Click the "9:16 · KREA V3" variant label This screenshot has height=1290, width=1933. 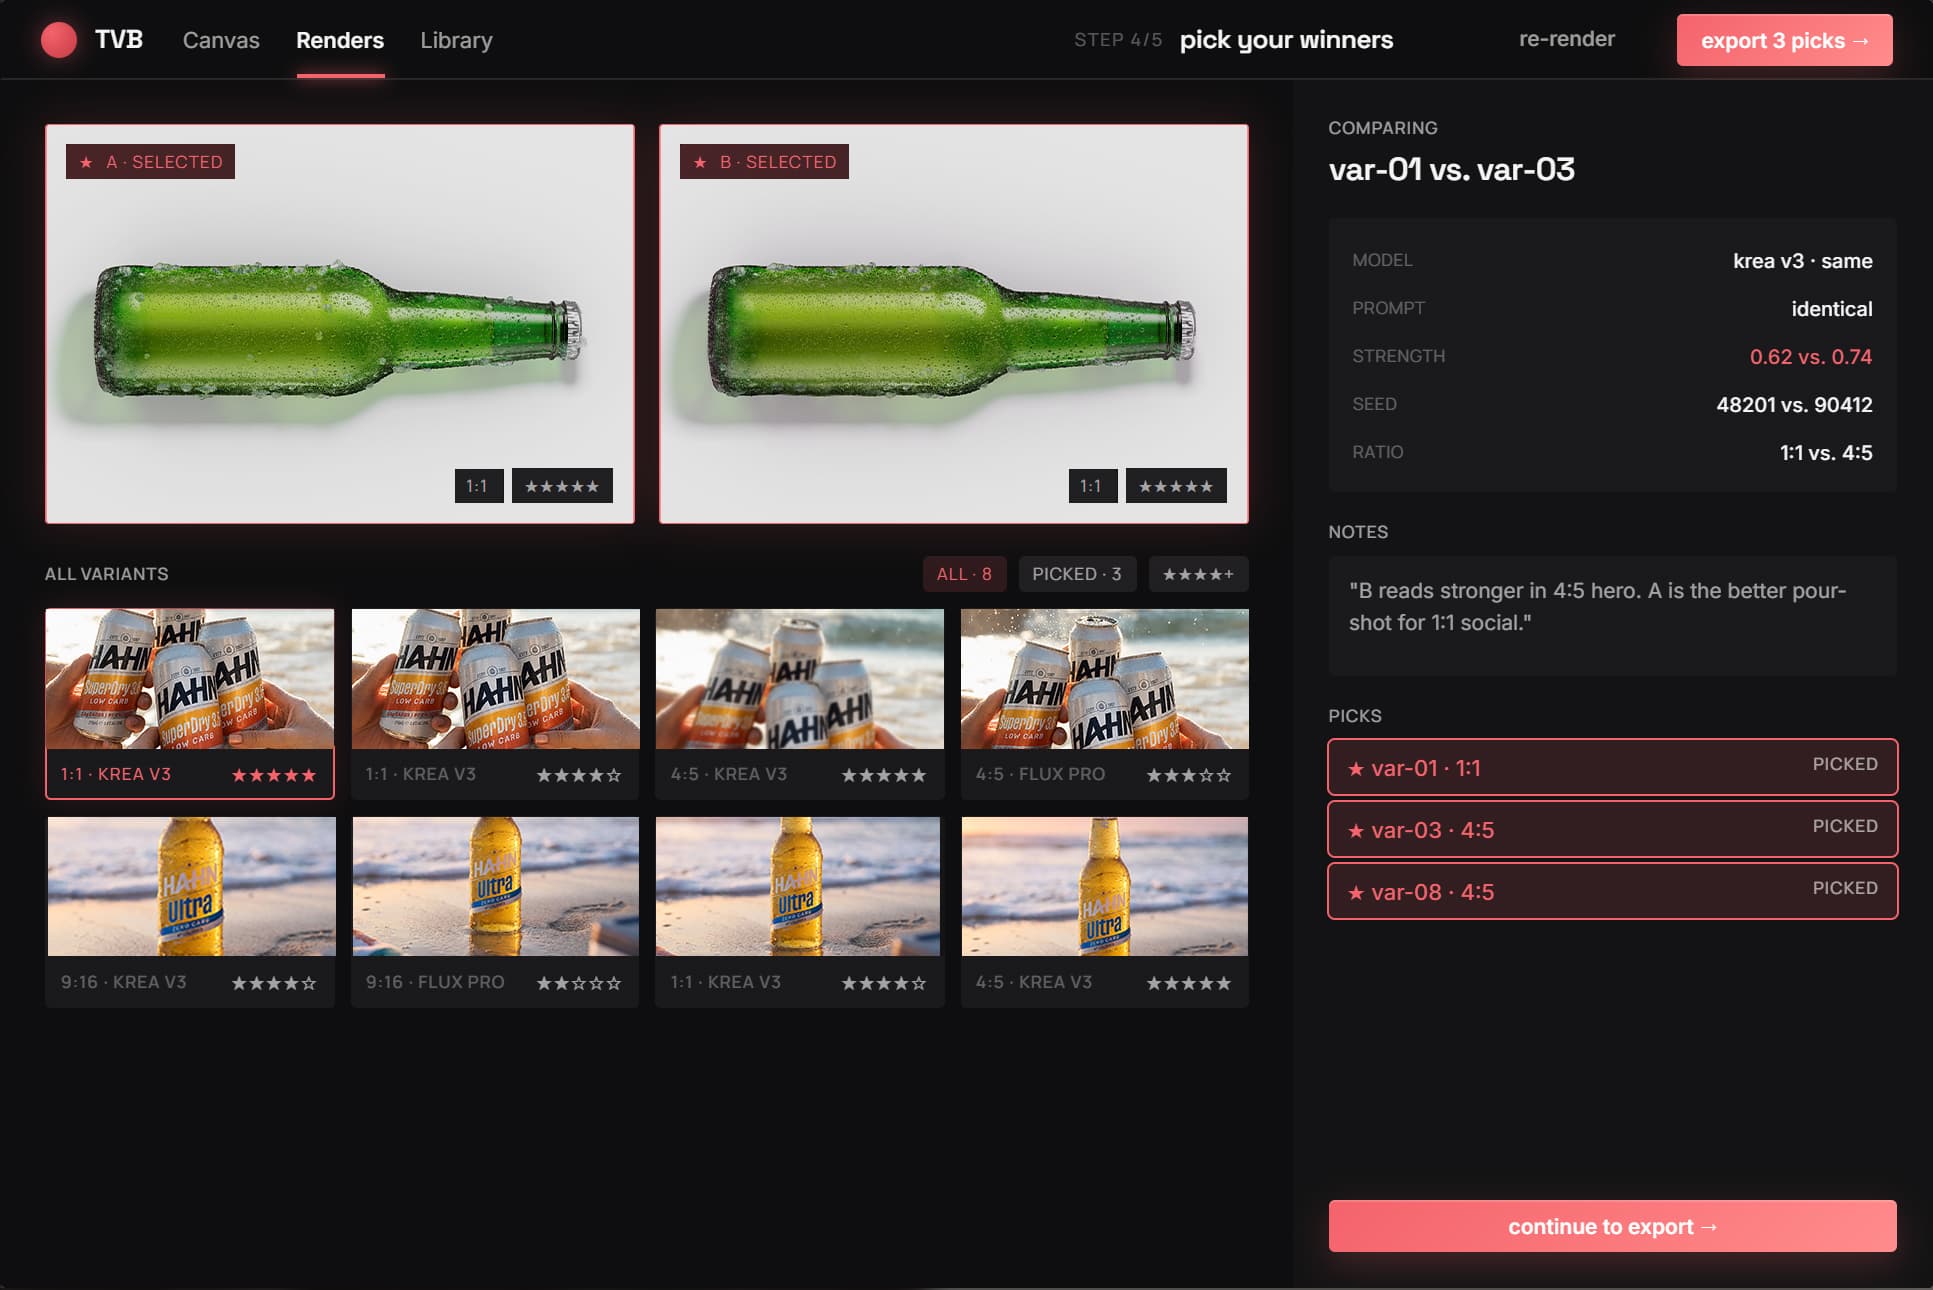(124, 982)
